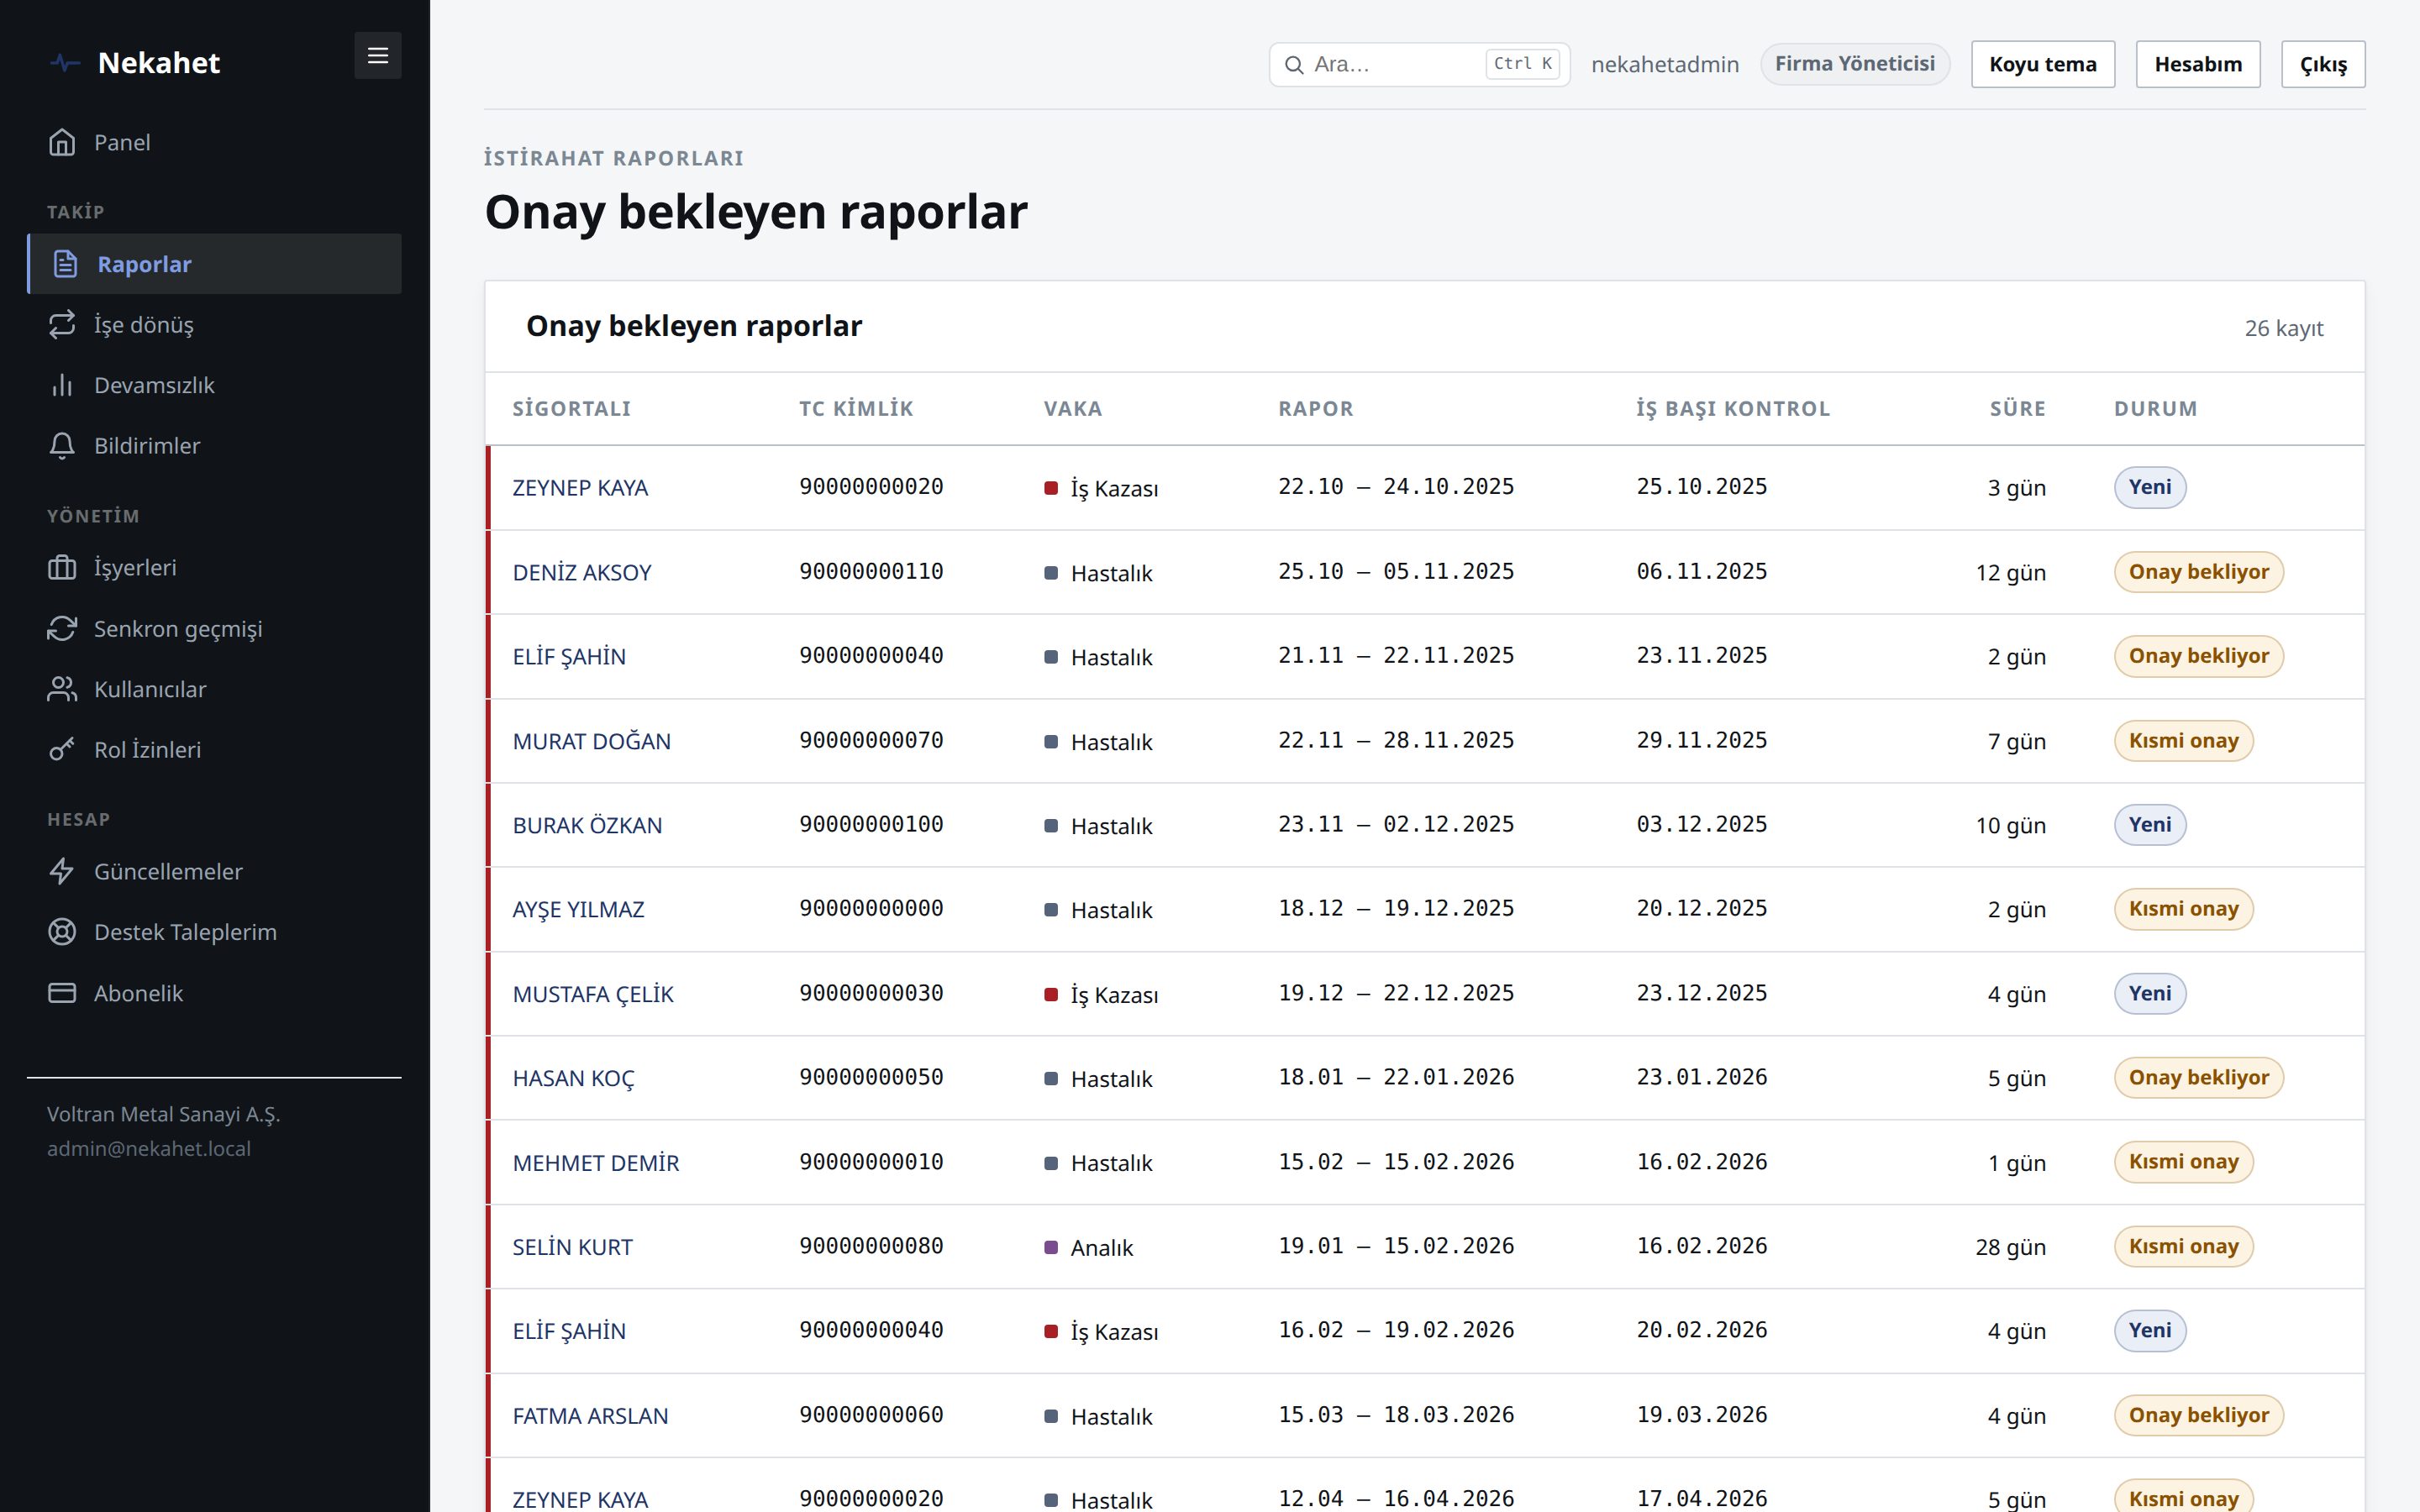Click the Destek Taleplerim lifebuoy icon

62,932
